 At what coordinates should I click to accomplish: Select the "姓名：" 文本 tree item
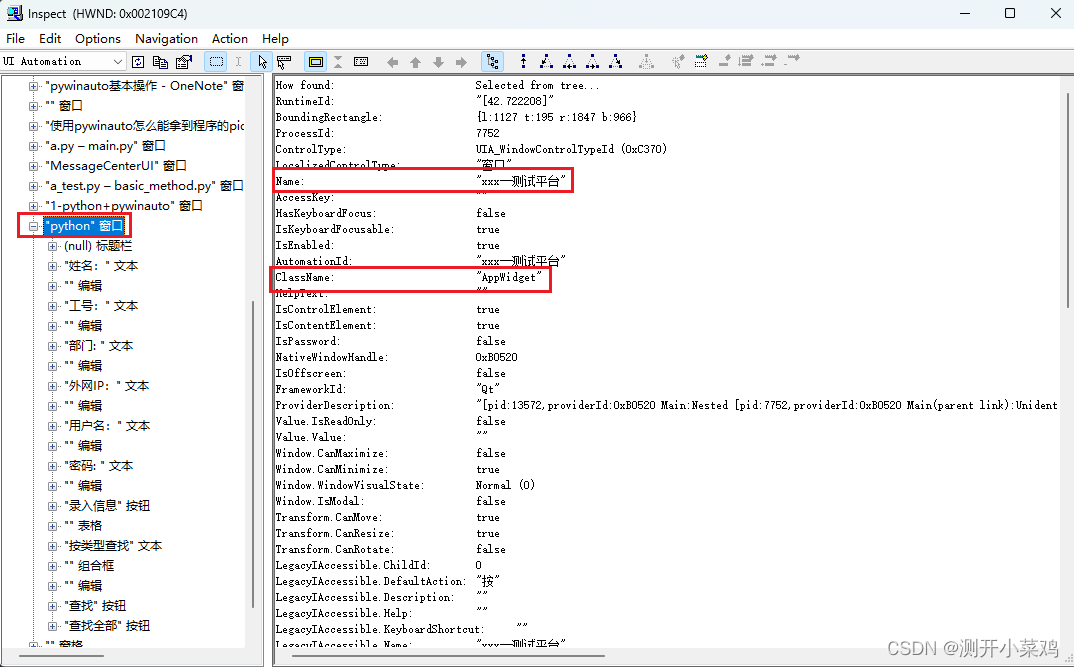[101, 266]
